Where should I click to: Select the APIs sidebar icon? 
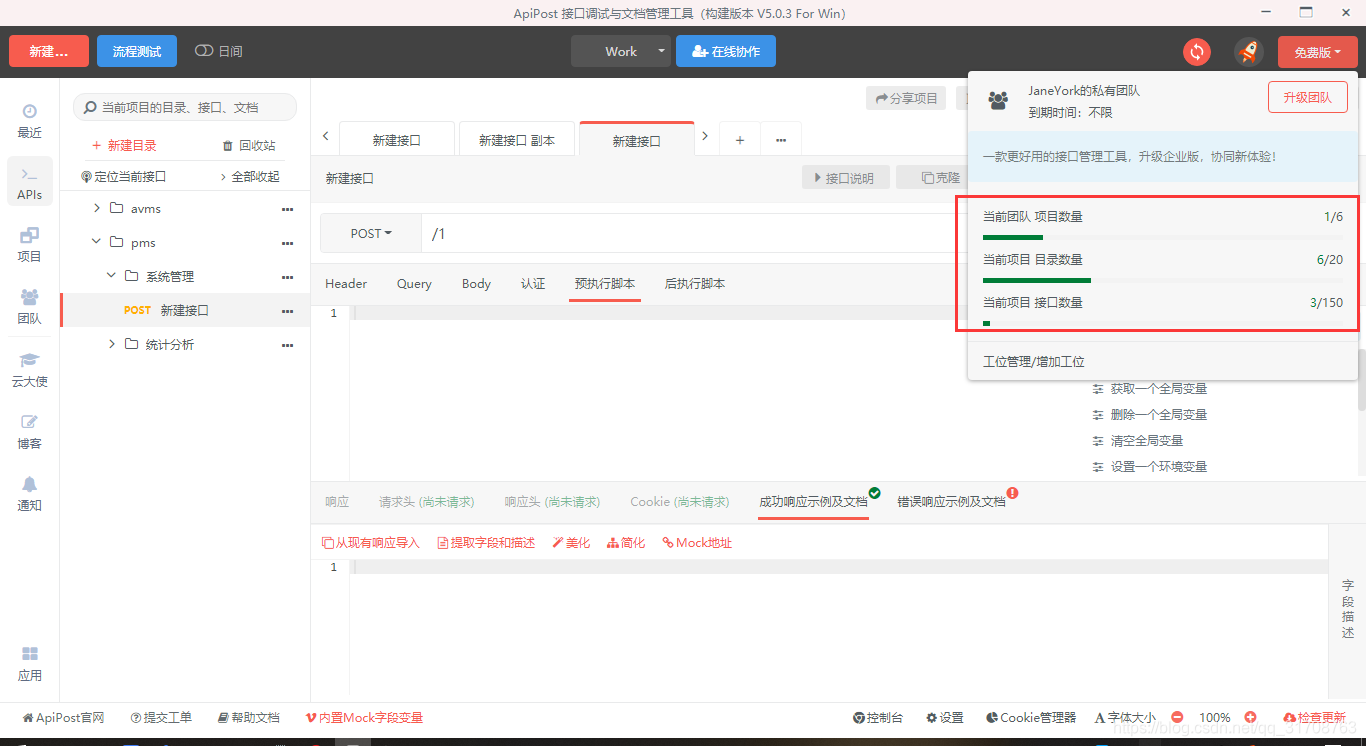(x=30, y=183)
